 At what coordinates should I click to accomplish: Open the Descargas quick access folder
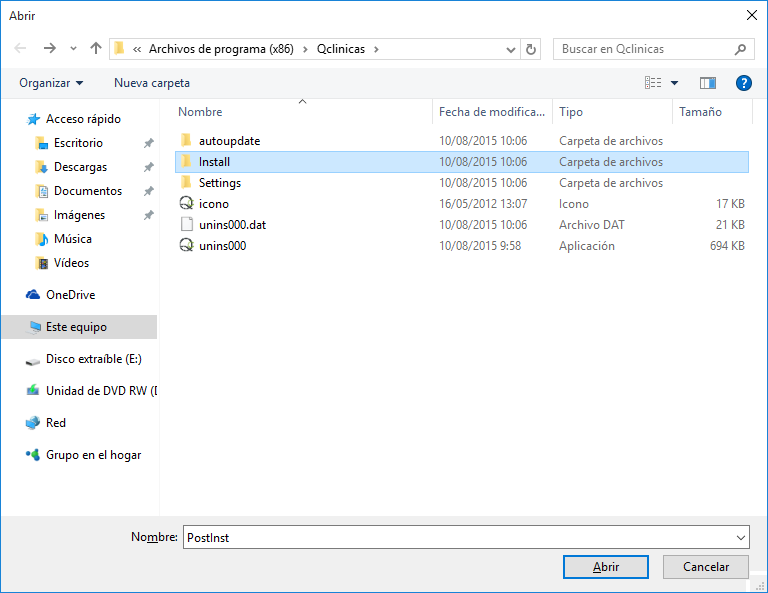pos(80,167)
